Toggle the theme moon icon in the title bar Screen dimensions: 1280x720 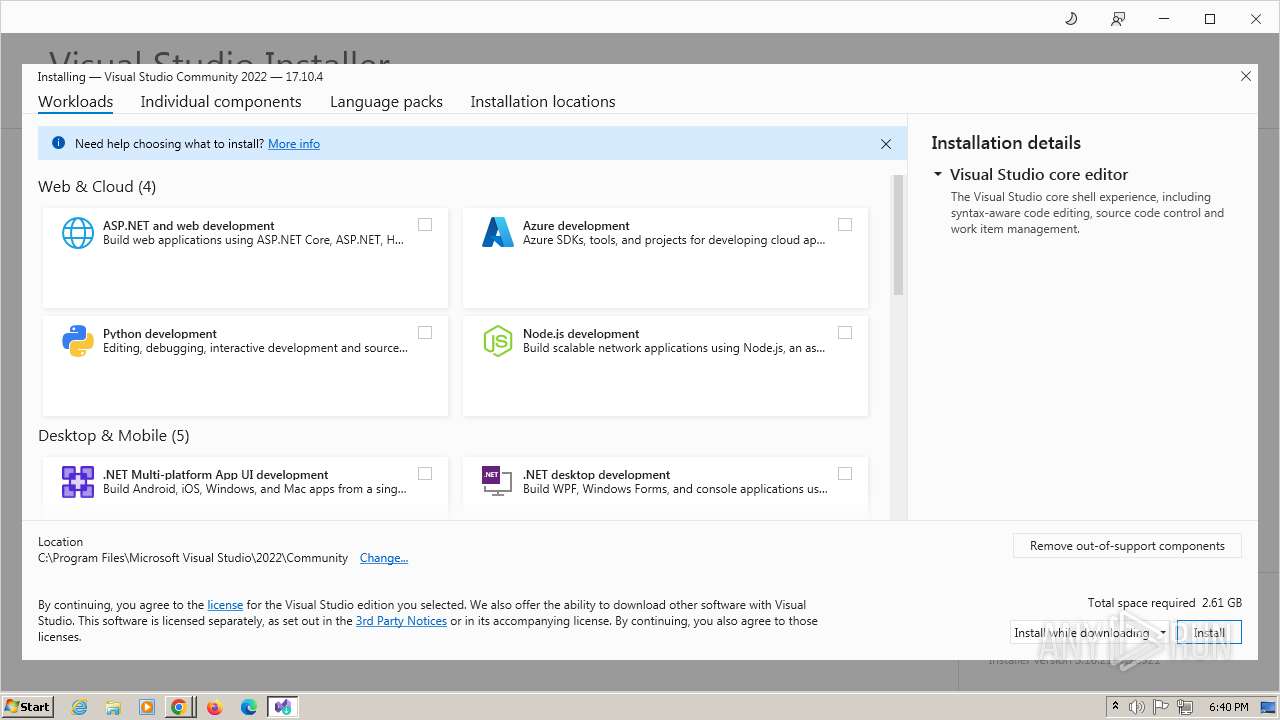coord(1071,19)
